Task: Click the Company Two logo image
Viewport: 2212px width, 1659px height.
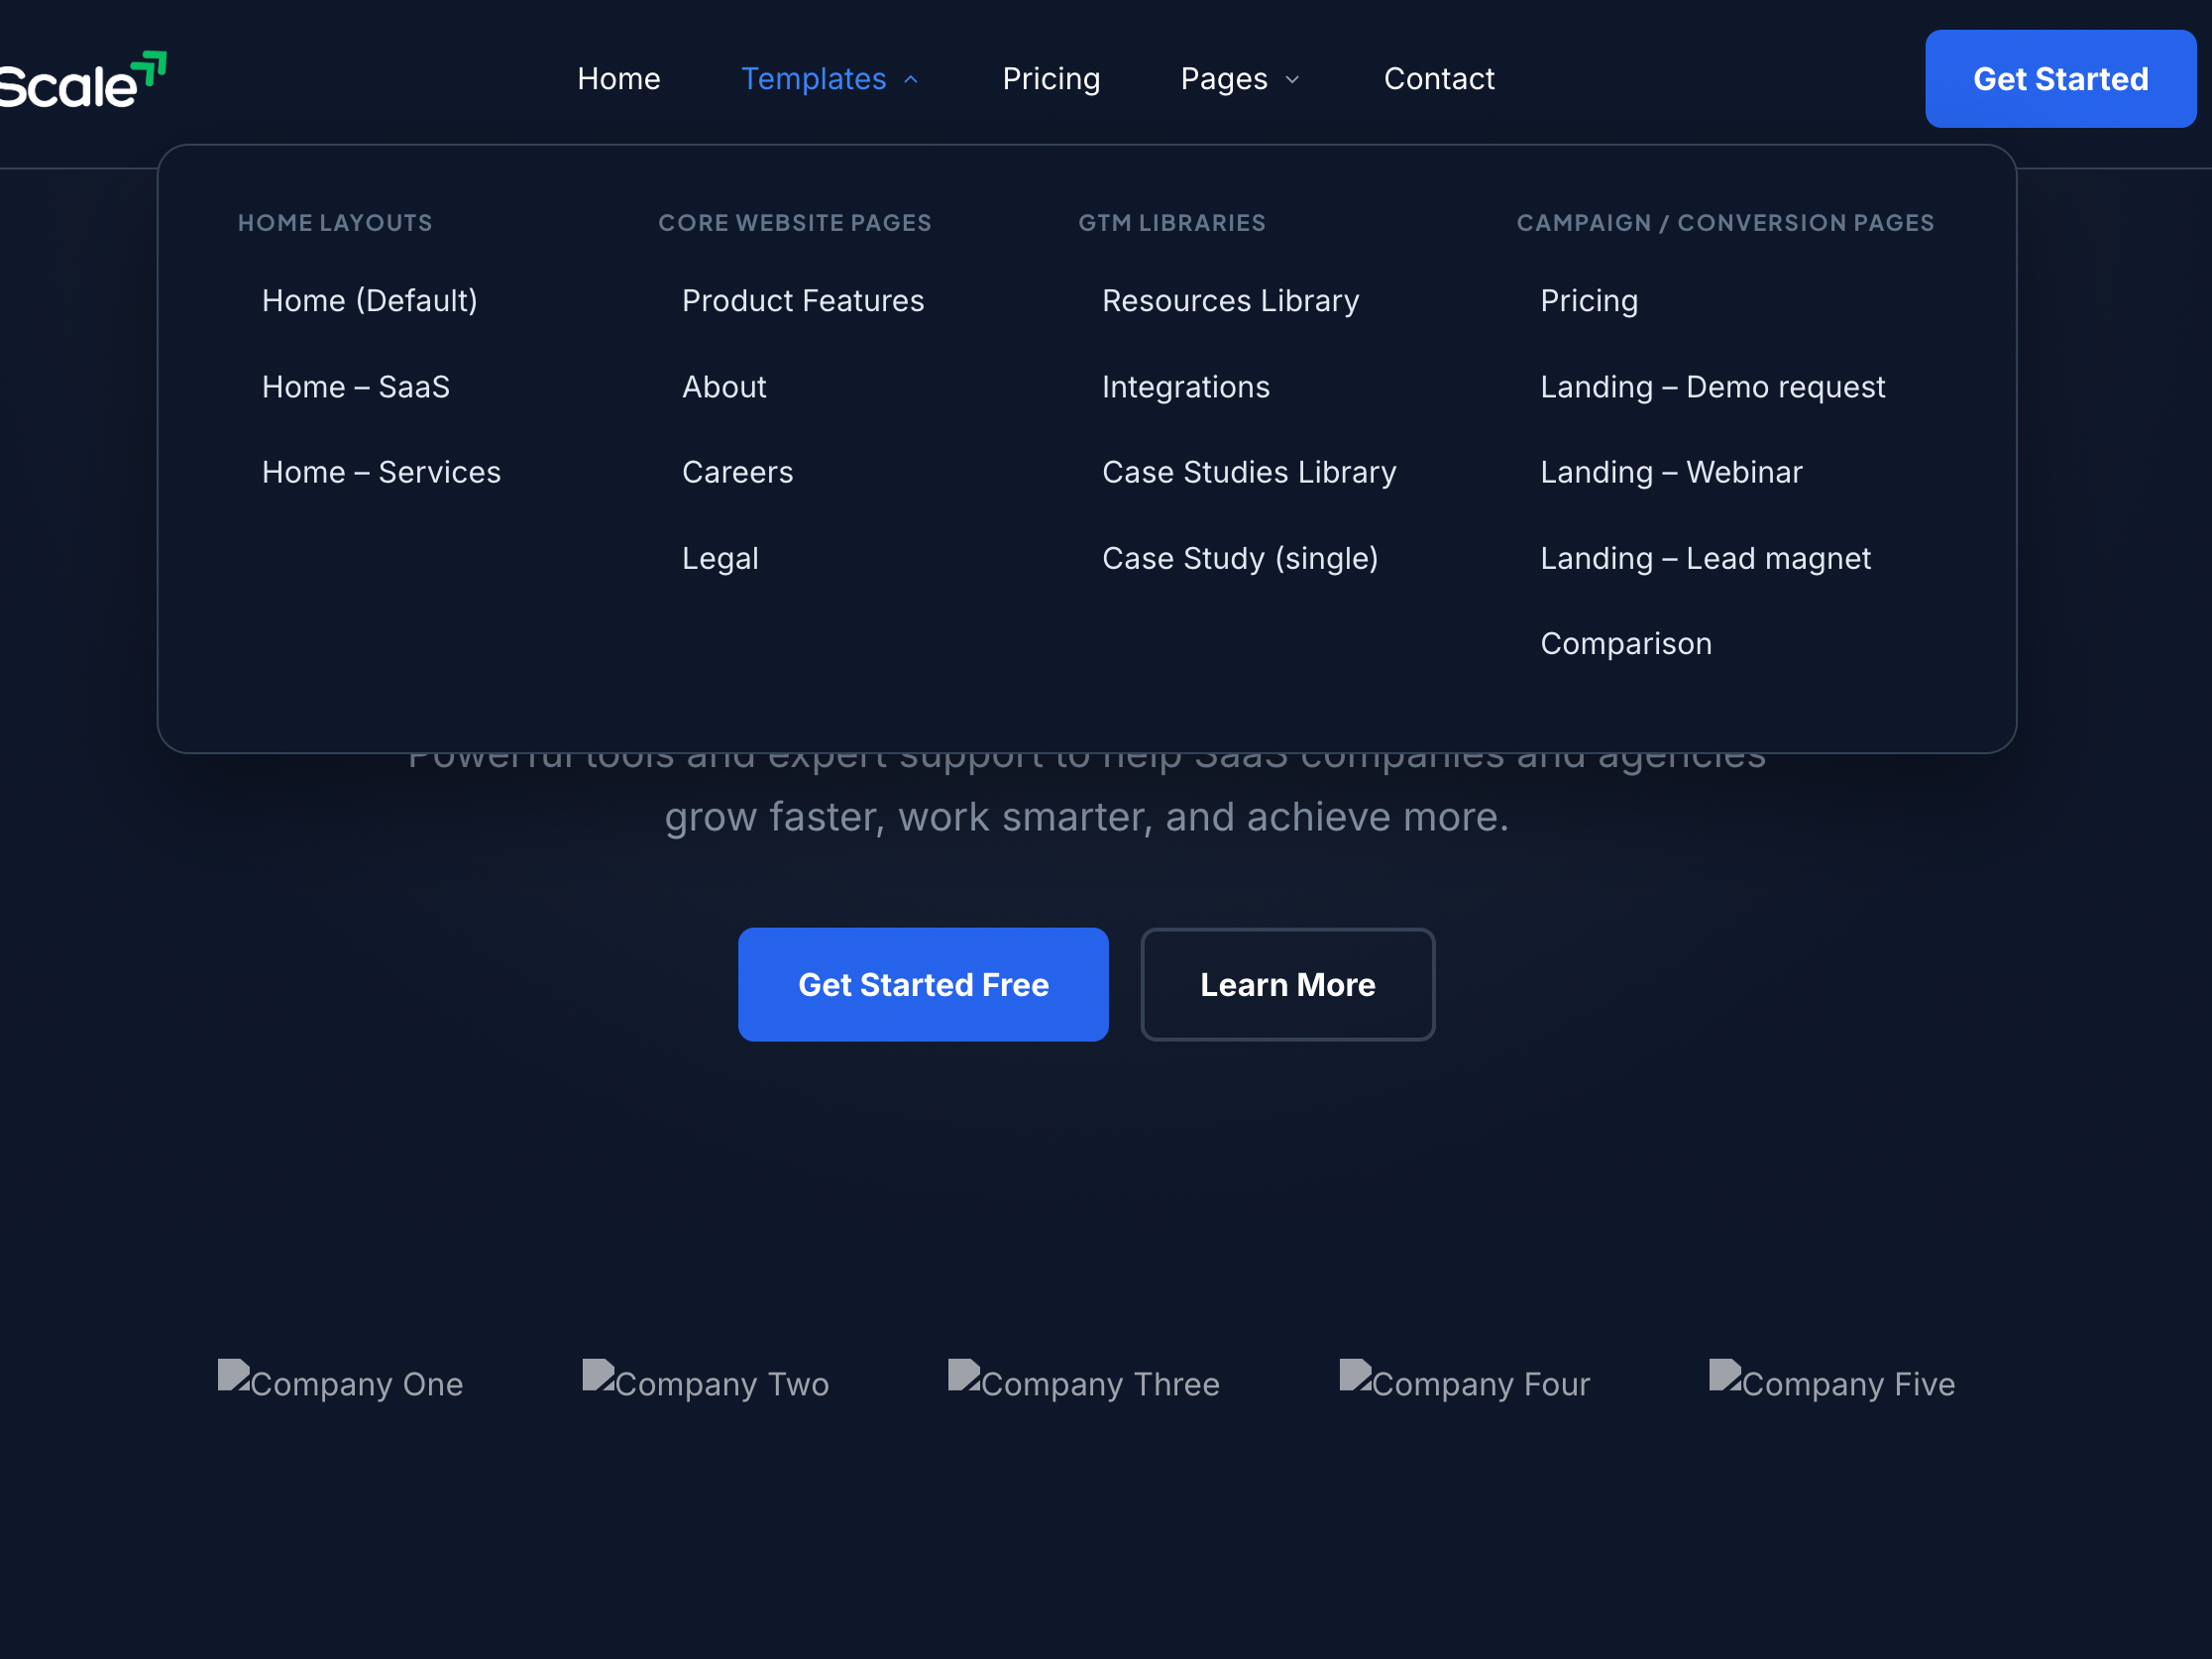Action: click(705, 1383)
